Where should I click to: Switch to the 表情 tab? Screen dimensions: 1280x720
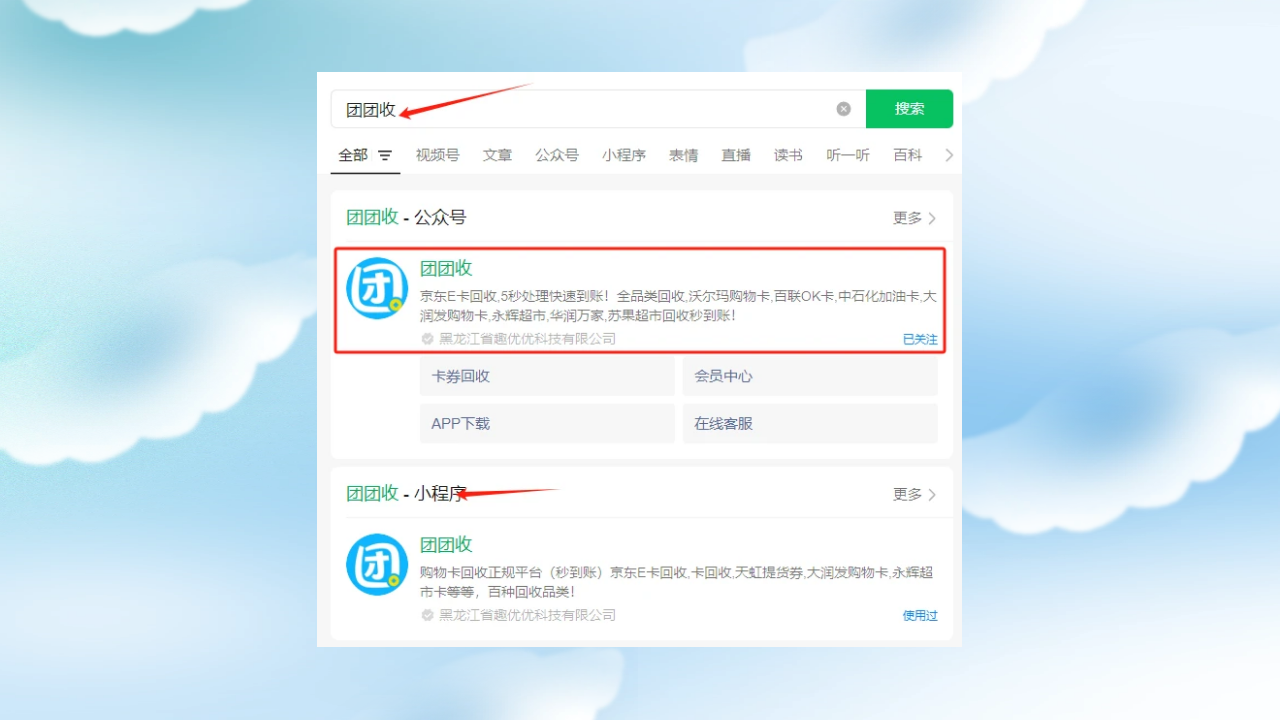click(x=683, y=155)
